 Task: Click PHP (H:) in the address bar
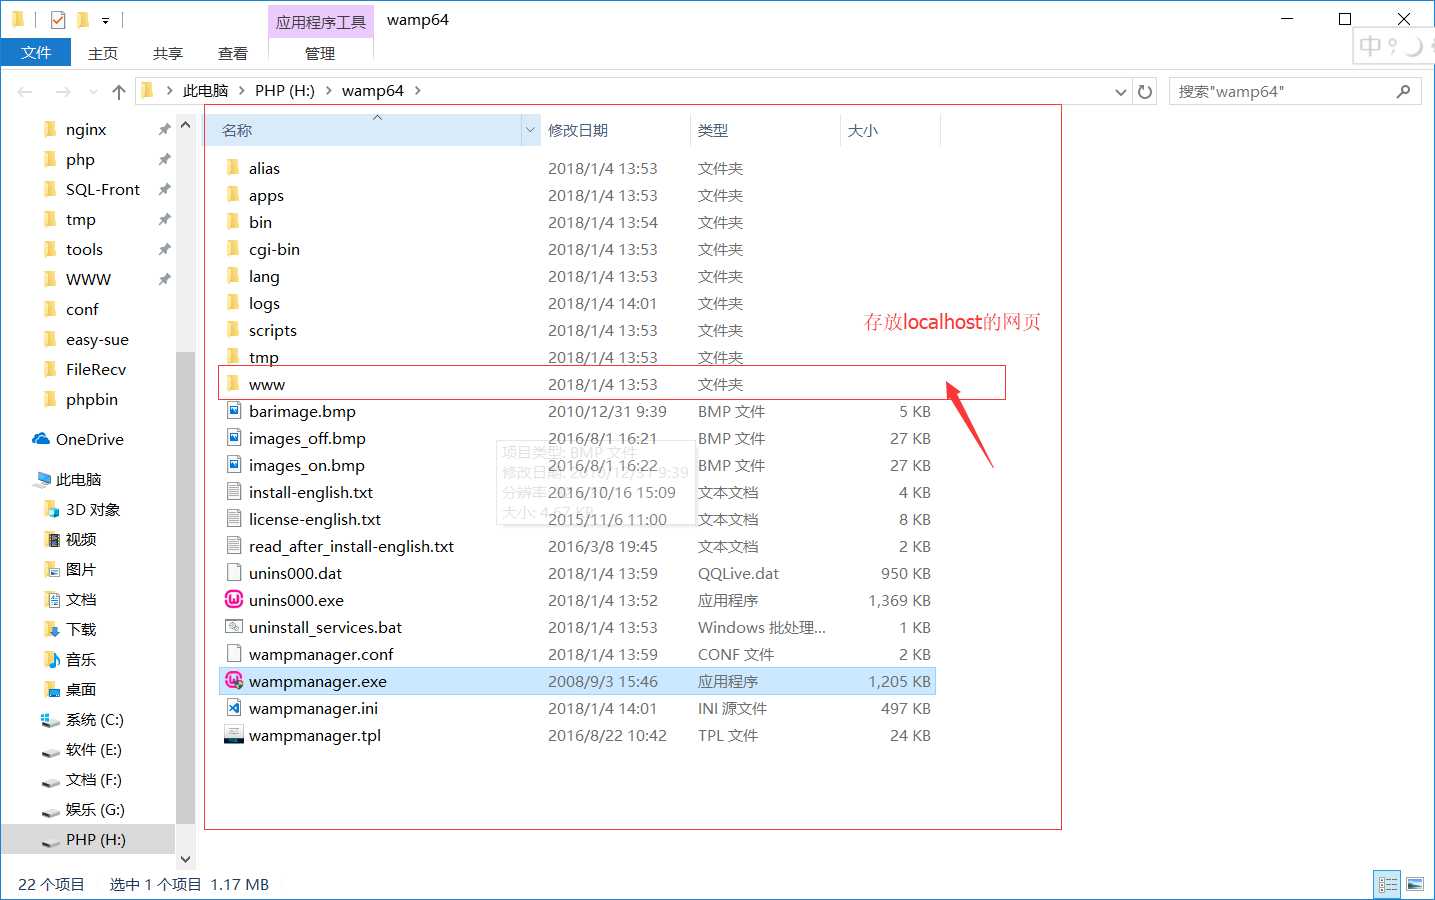point(285,90)
